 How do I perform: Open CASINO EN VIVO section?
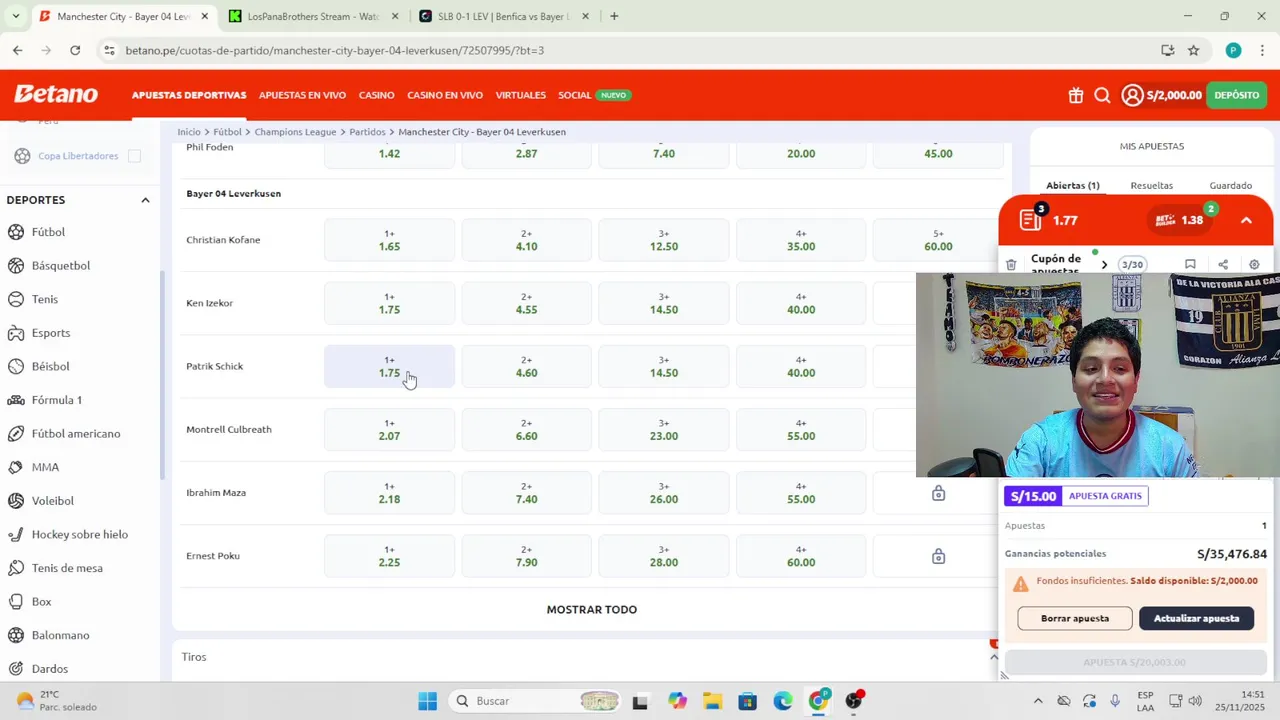click(x=445, y=95)
